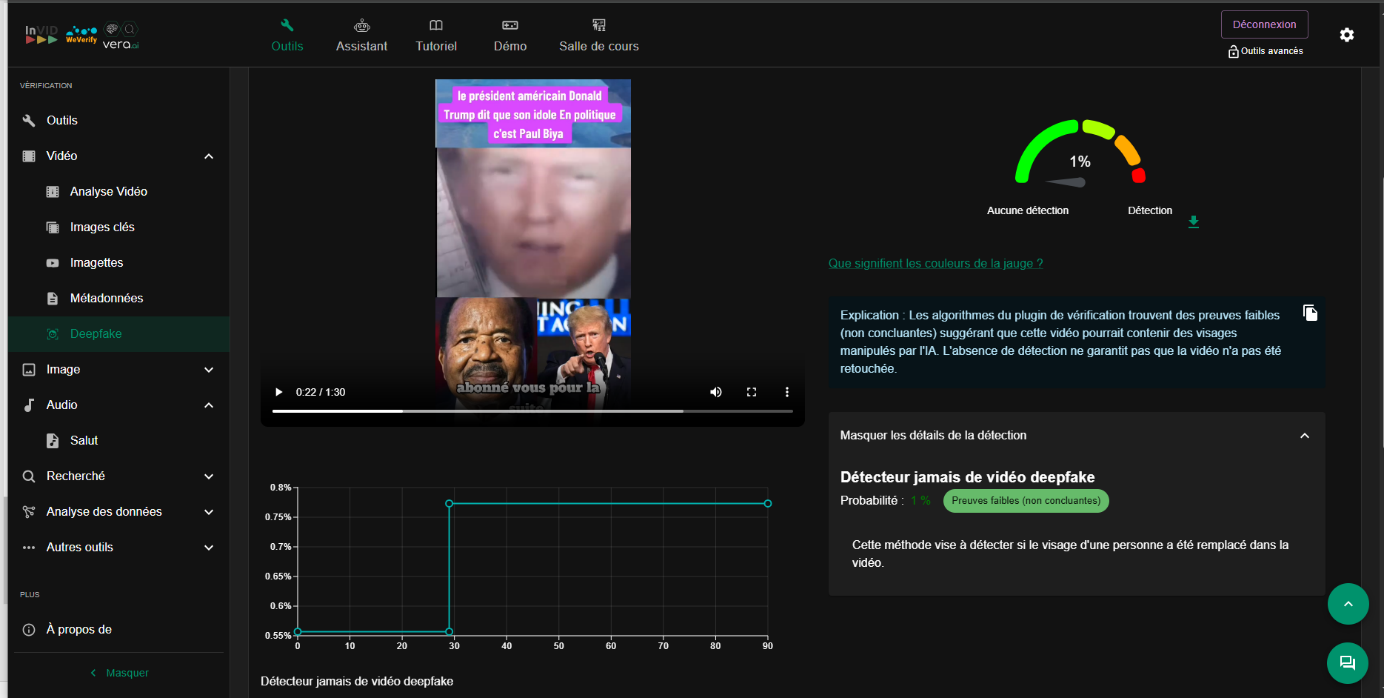This screenshot has height=698, width=1384.
Task: Collapse Masquer les détails de la détection
Action: (x=1076, y=435)
